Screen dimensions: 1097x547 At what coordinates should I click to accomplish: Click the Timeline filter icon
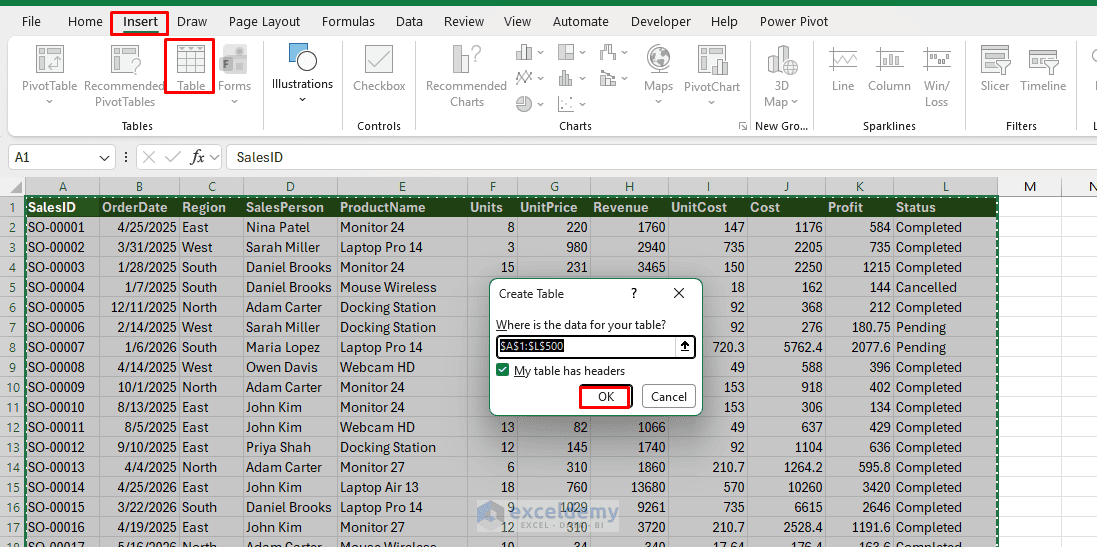[x=1042, y=60]
